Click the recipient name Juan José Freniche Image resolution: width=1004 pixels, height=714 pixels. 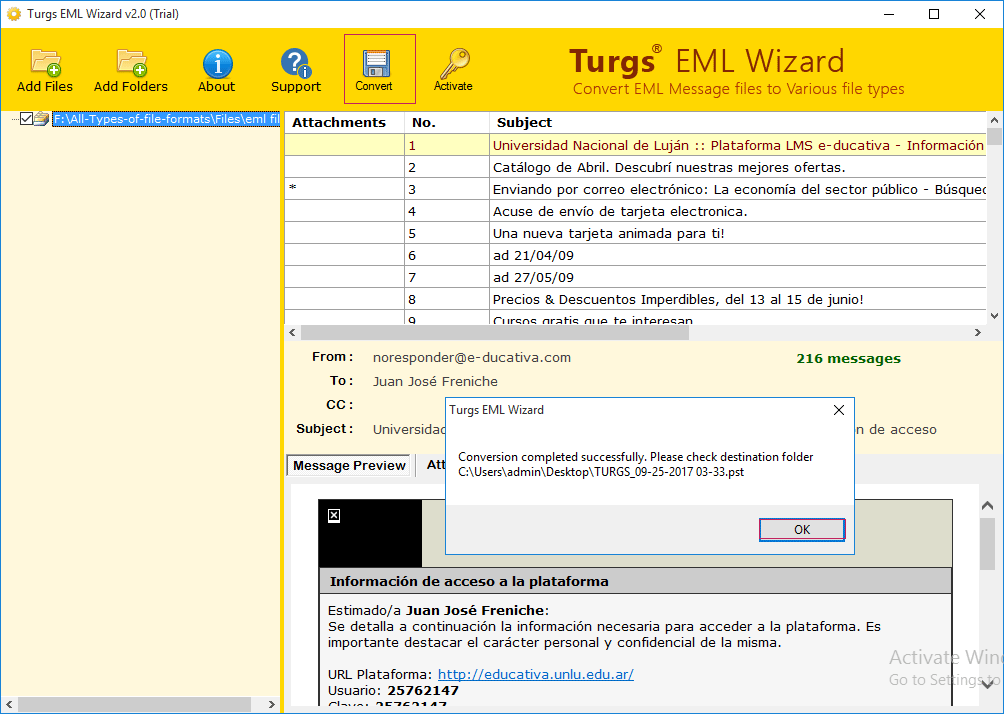click(x=435, y=382)
